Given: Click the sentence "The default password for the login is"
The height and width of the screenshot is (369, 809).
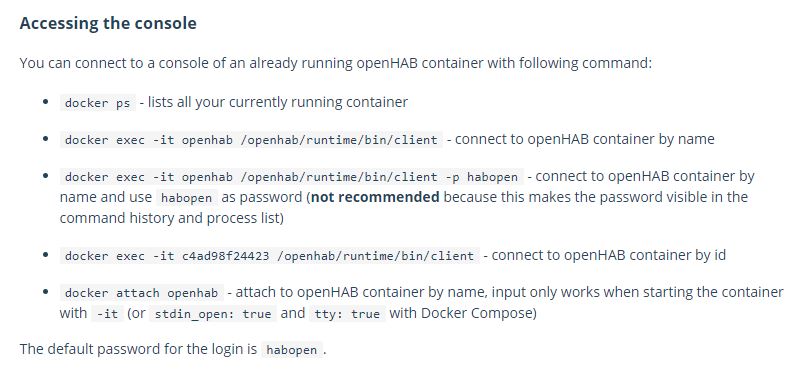Looking at the screenshot, I should [138, 349].
